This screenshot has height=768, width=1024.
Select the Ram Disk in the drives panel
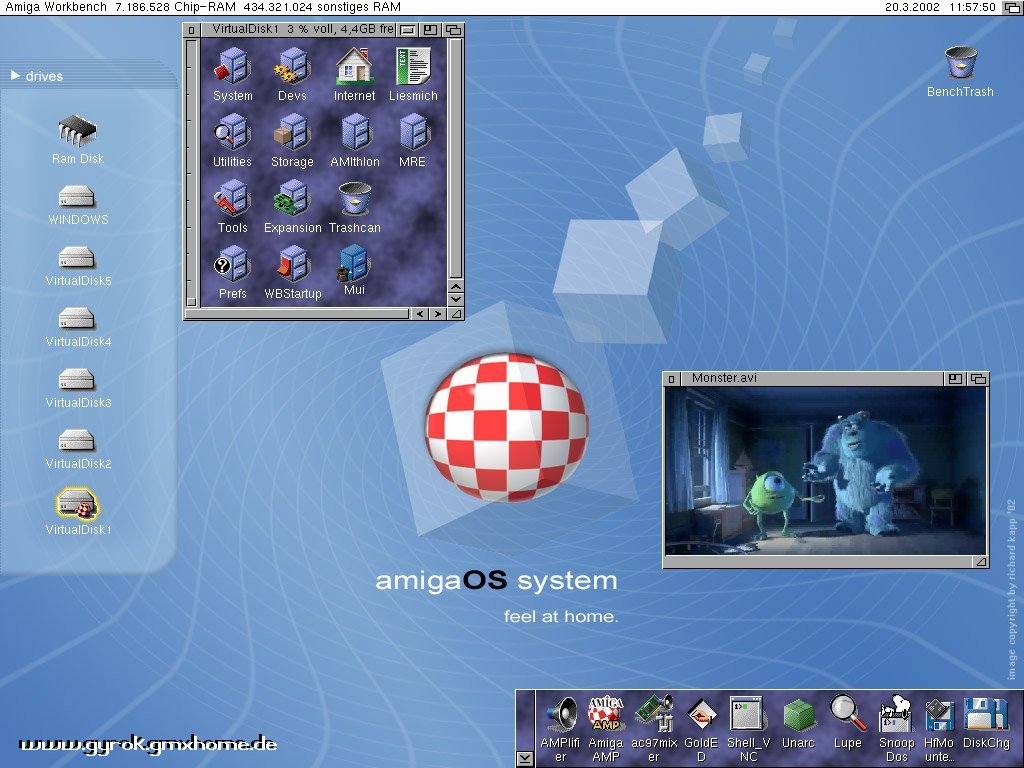click(77, 131)
